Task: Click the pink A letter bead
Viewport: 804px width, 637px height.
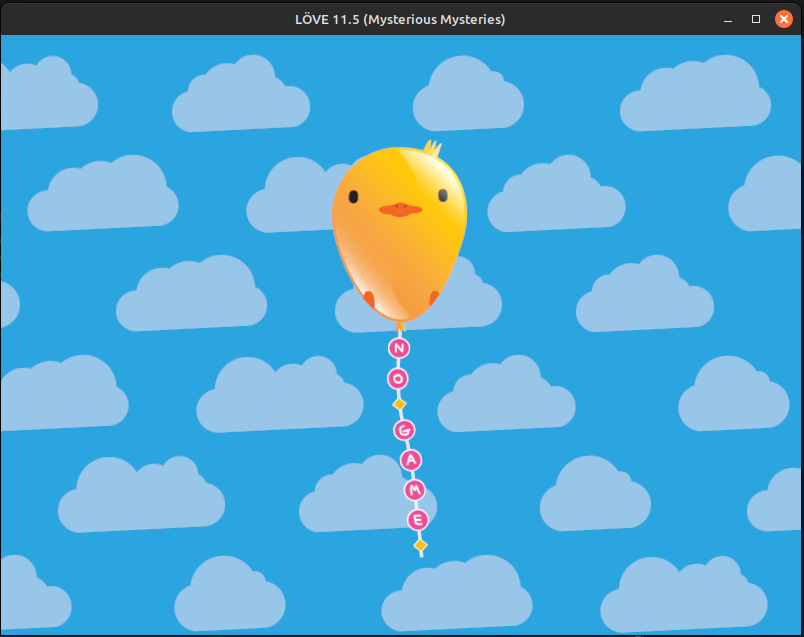Action: click(x=411, y=460)
